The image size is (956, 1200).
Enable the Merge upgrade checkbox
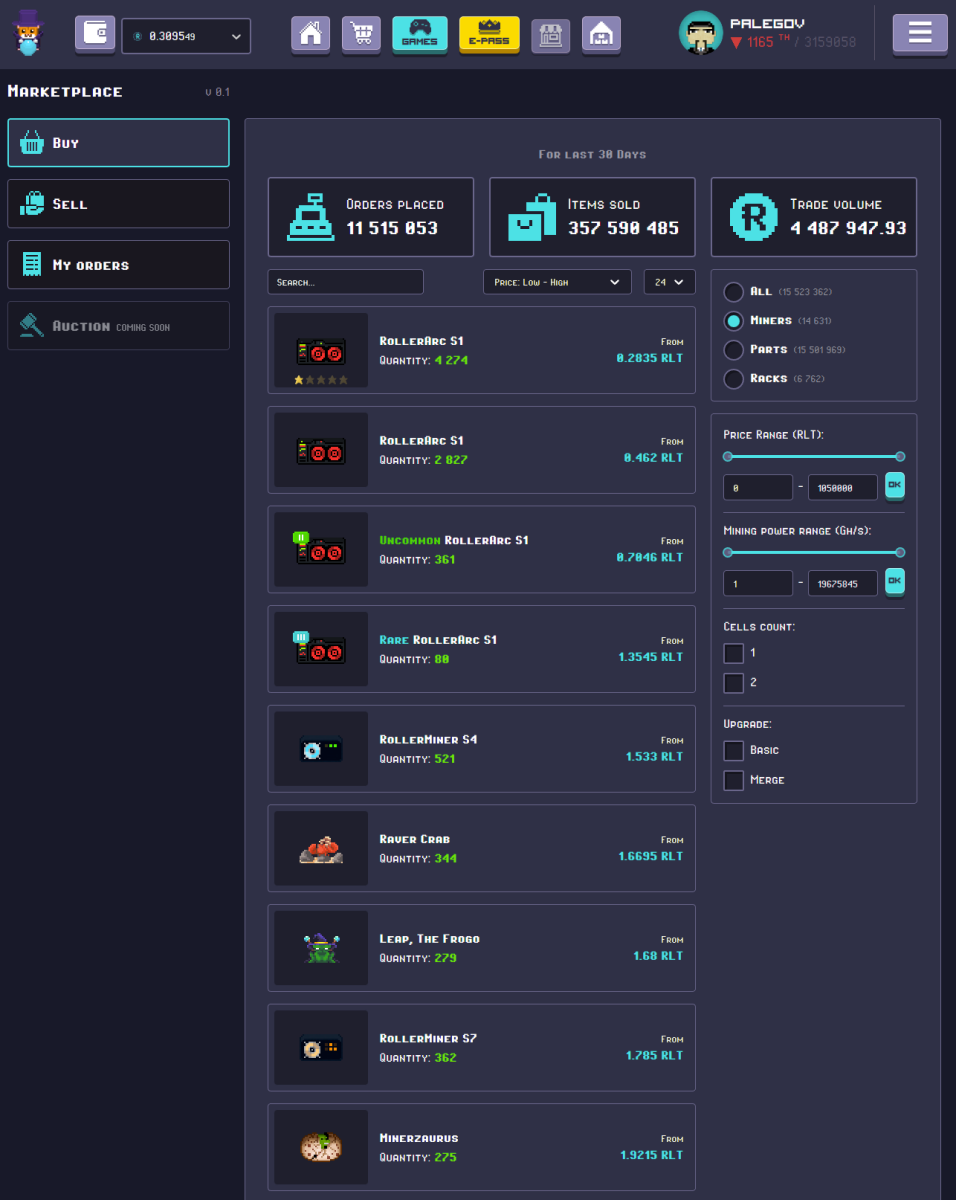point(733,780)
